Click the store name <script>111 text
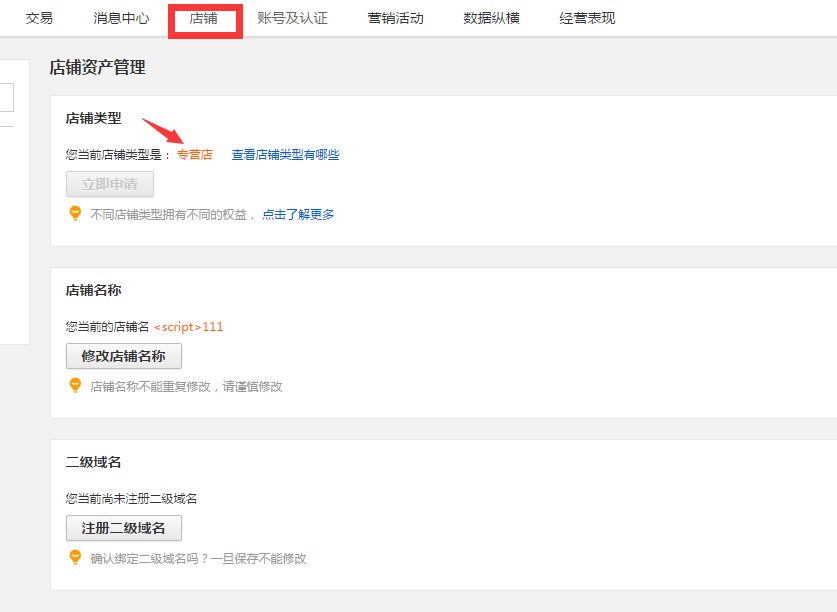 coord(188,327)
